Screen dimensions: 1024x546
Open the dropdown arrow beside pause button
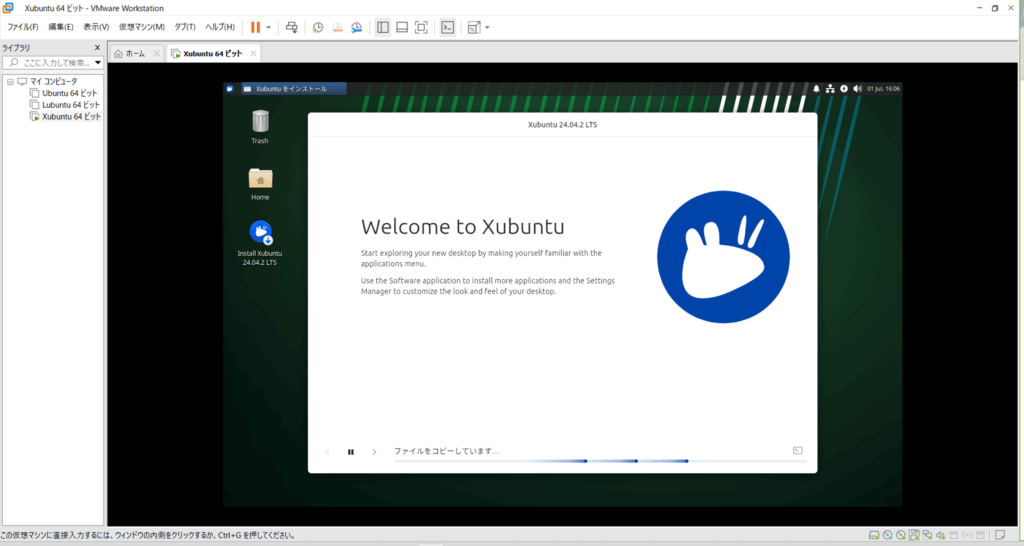[269, 27]
